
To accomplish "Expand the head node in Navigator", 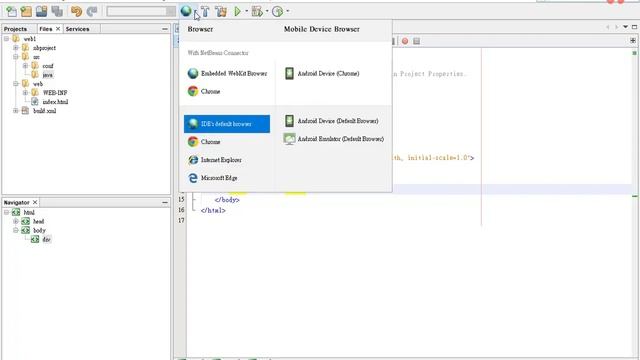I will click(16, 221).
